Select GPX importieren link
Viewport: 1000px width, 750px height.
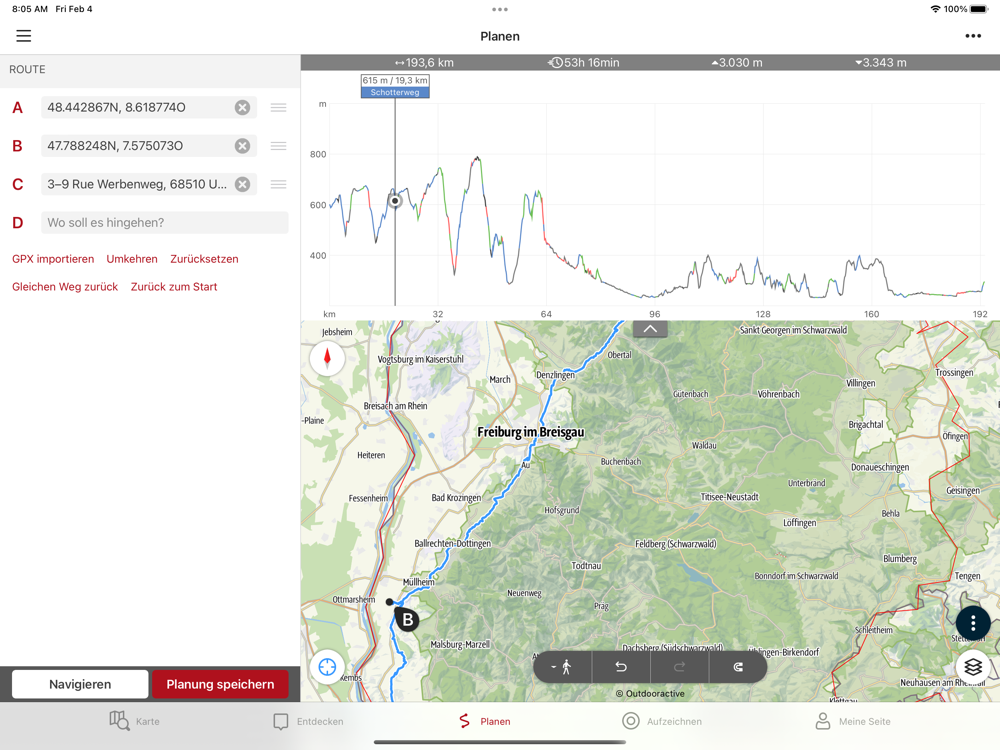[x=53, y=259]
